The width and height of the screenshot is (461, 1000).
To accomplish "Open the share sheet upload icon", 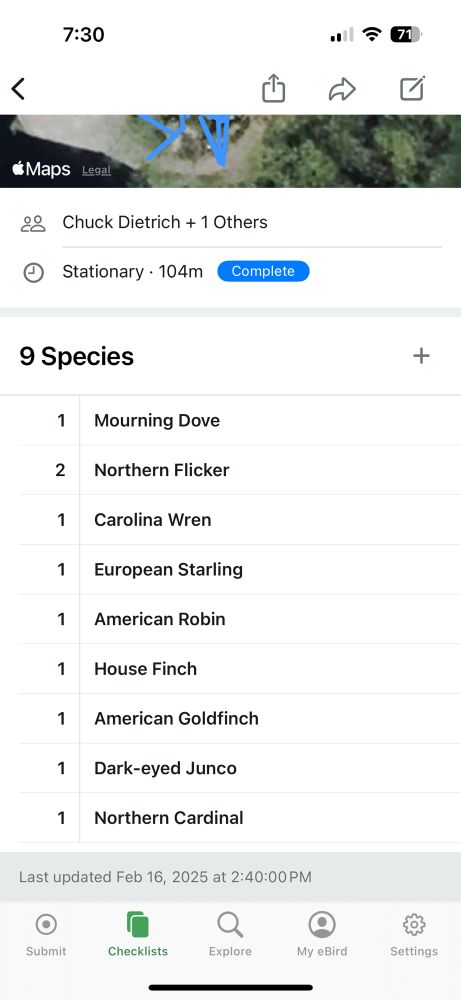I will (x=274, y=88).
